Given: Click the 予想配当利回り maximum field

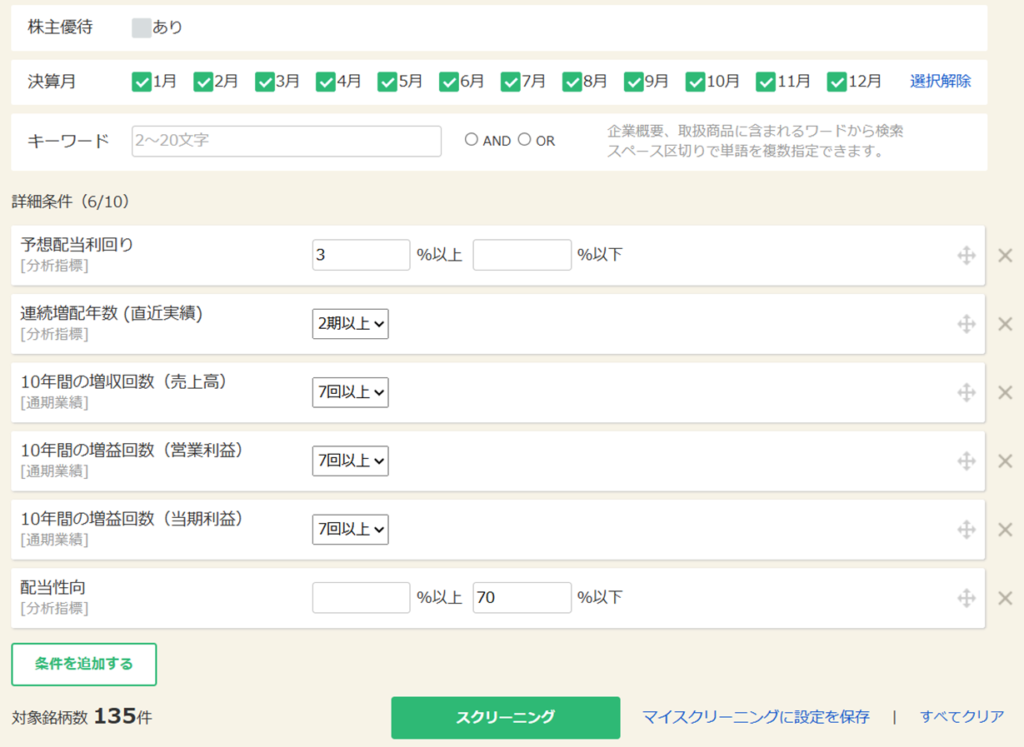Looking at the screenshot, I should (x=522, y=255).
